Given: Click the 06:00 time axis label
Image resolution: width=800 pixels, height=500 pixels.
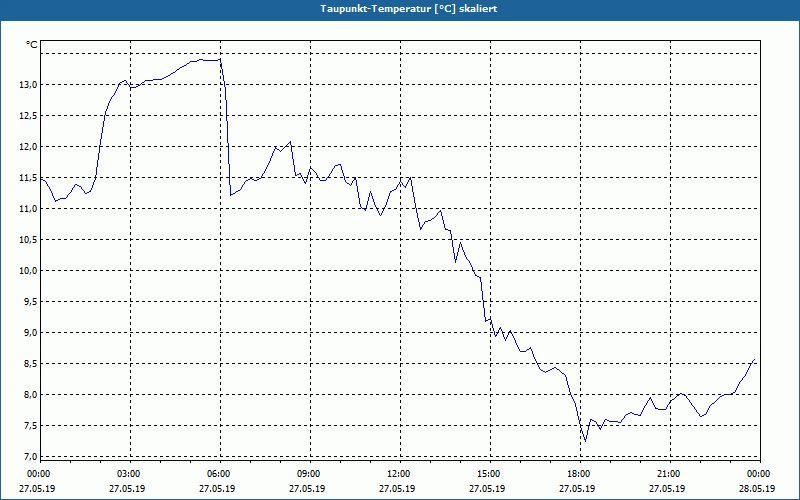Looking at the screenshot, I should [217, 474].
